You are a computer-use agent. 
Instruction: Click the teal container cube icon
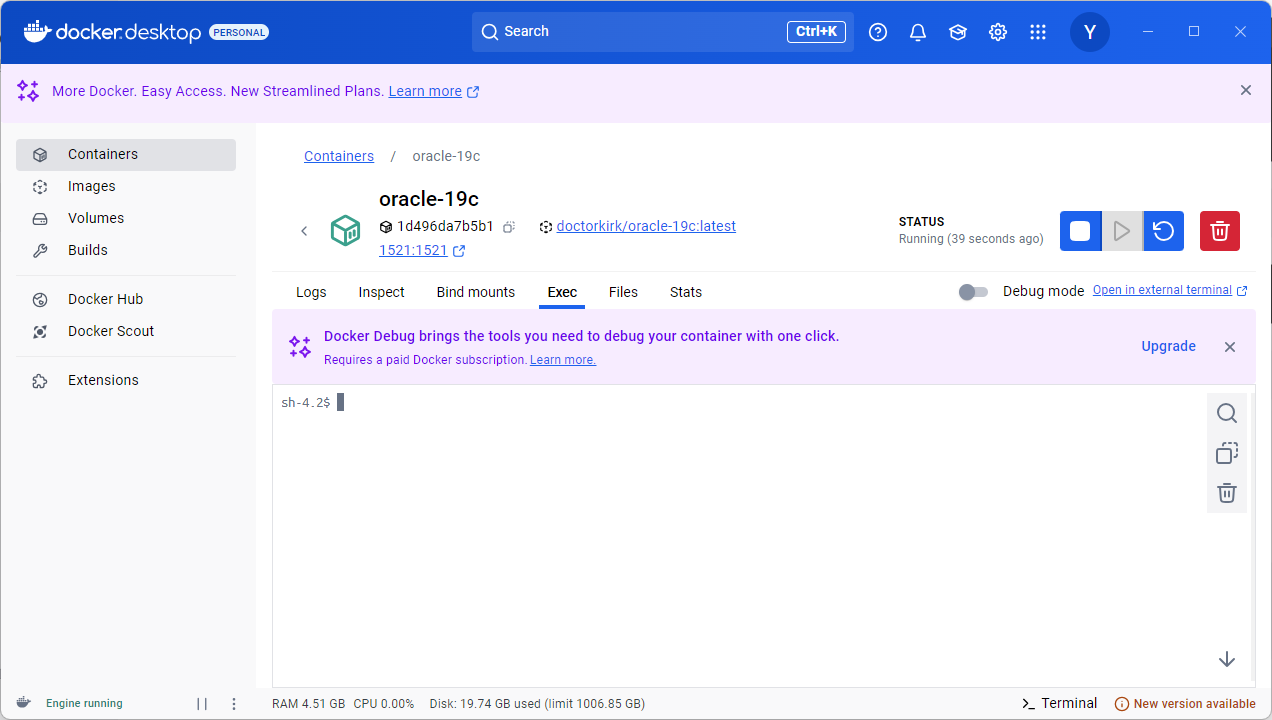pos(345,231)
